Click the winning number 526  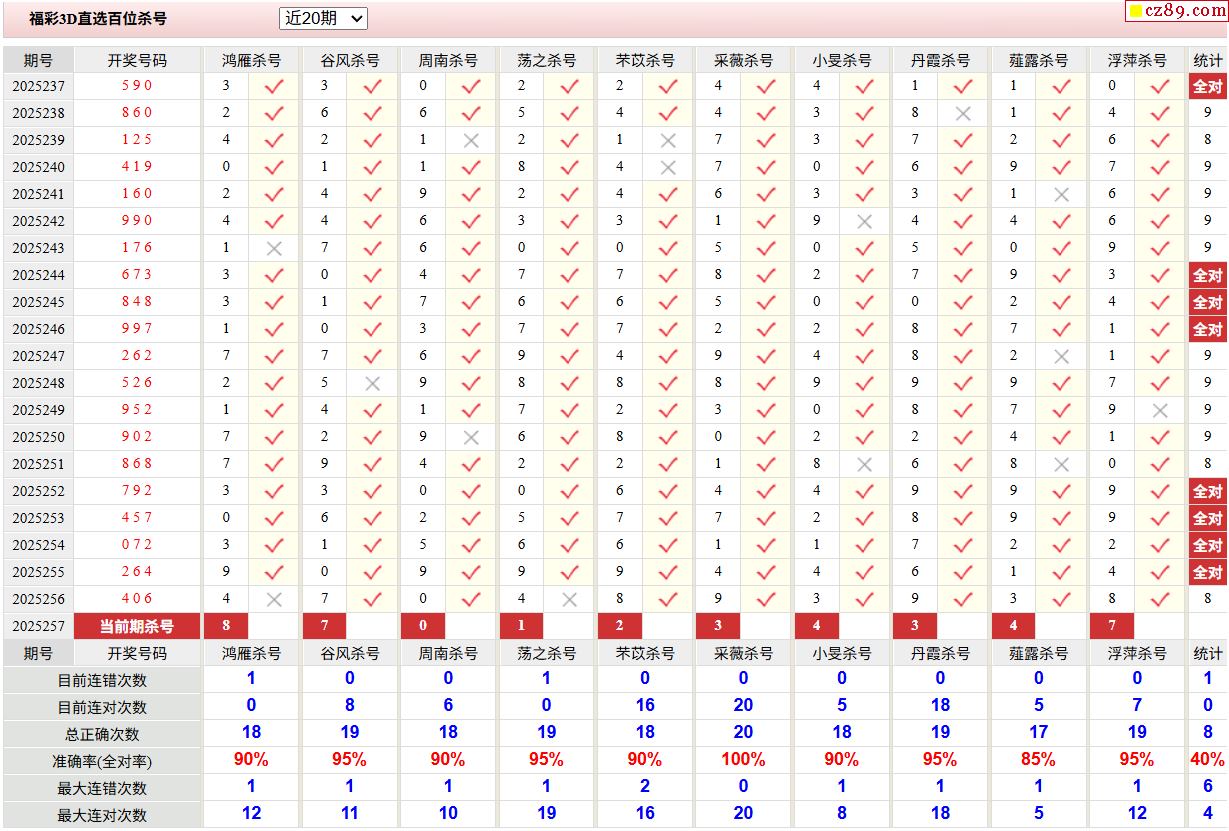137,383
